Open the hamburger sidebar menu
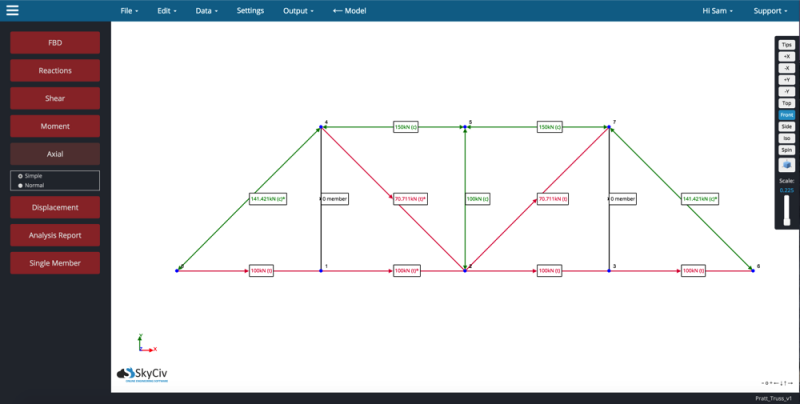The width and height of the screenshot is (800, 404). pos(12,10)
